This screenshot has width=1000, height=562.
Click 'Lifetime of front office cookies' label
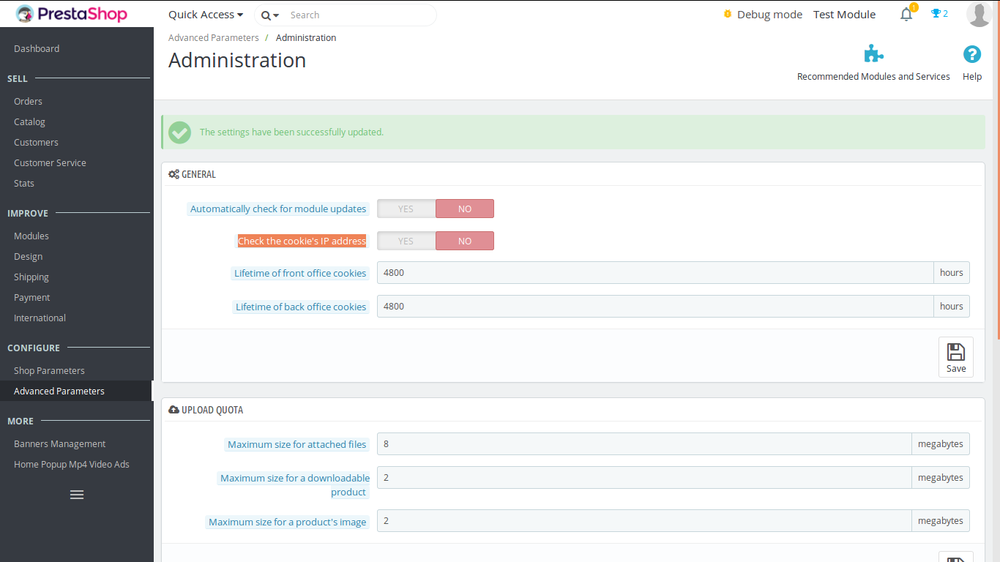pos(300,273)
